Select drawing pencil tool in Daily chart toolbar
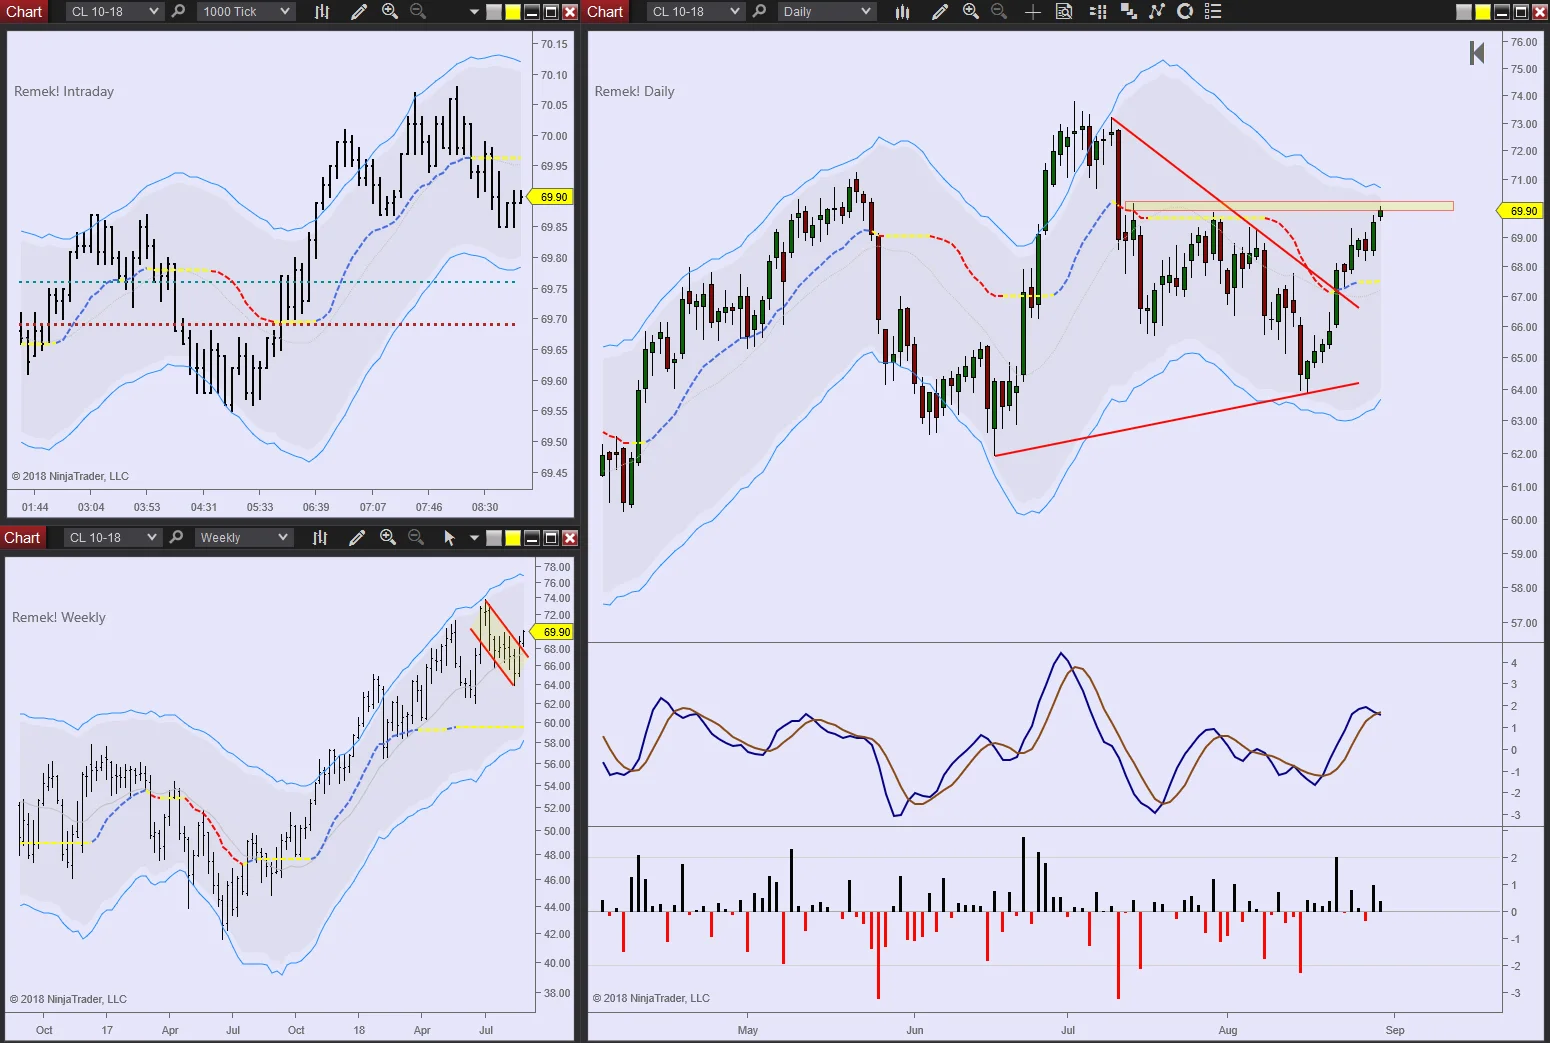The image size is (1550, 1043). (x=939, y=12)
